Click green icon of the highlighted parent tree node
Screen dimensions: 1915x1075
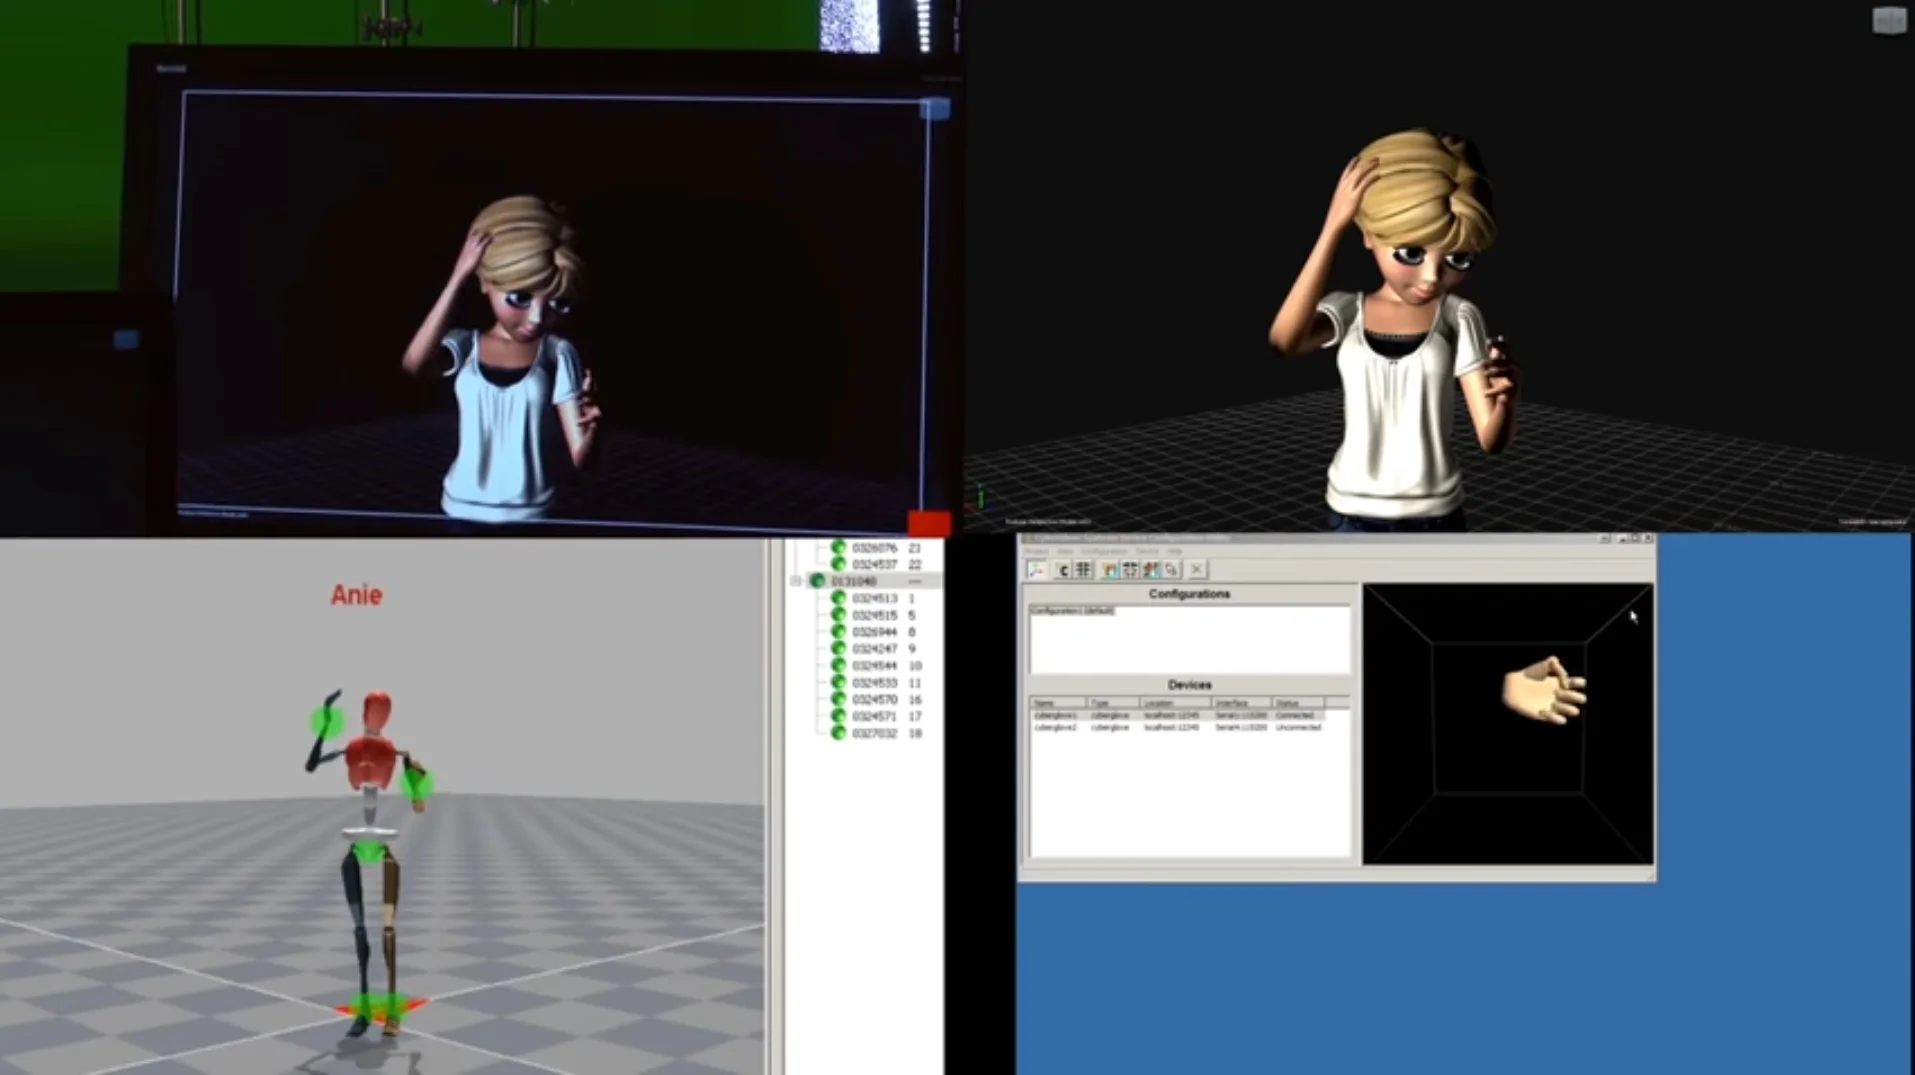(x=817, y=581)
